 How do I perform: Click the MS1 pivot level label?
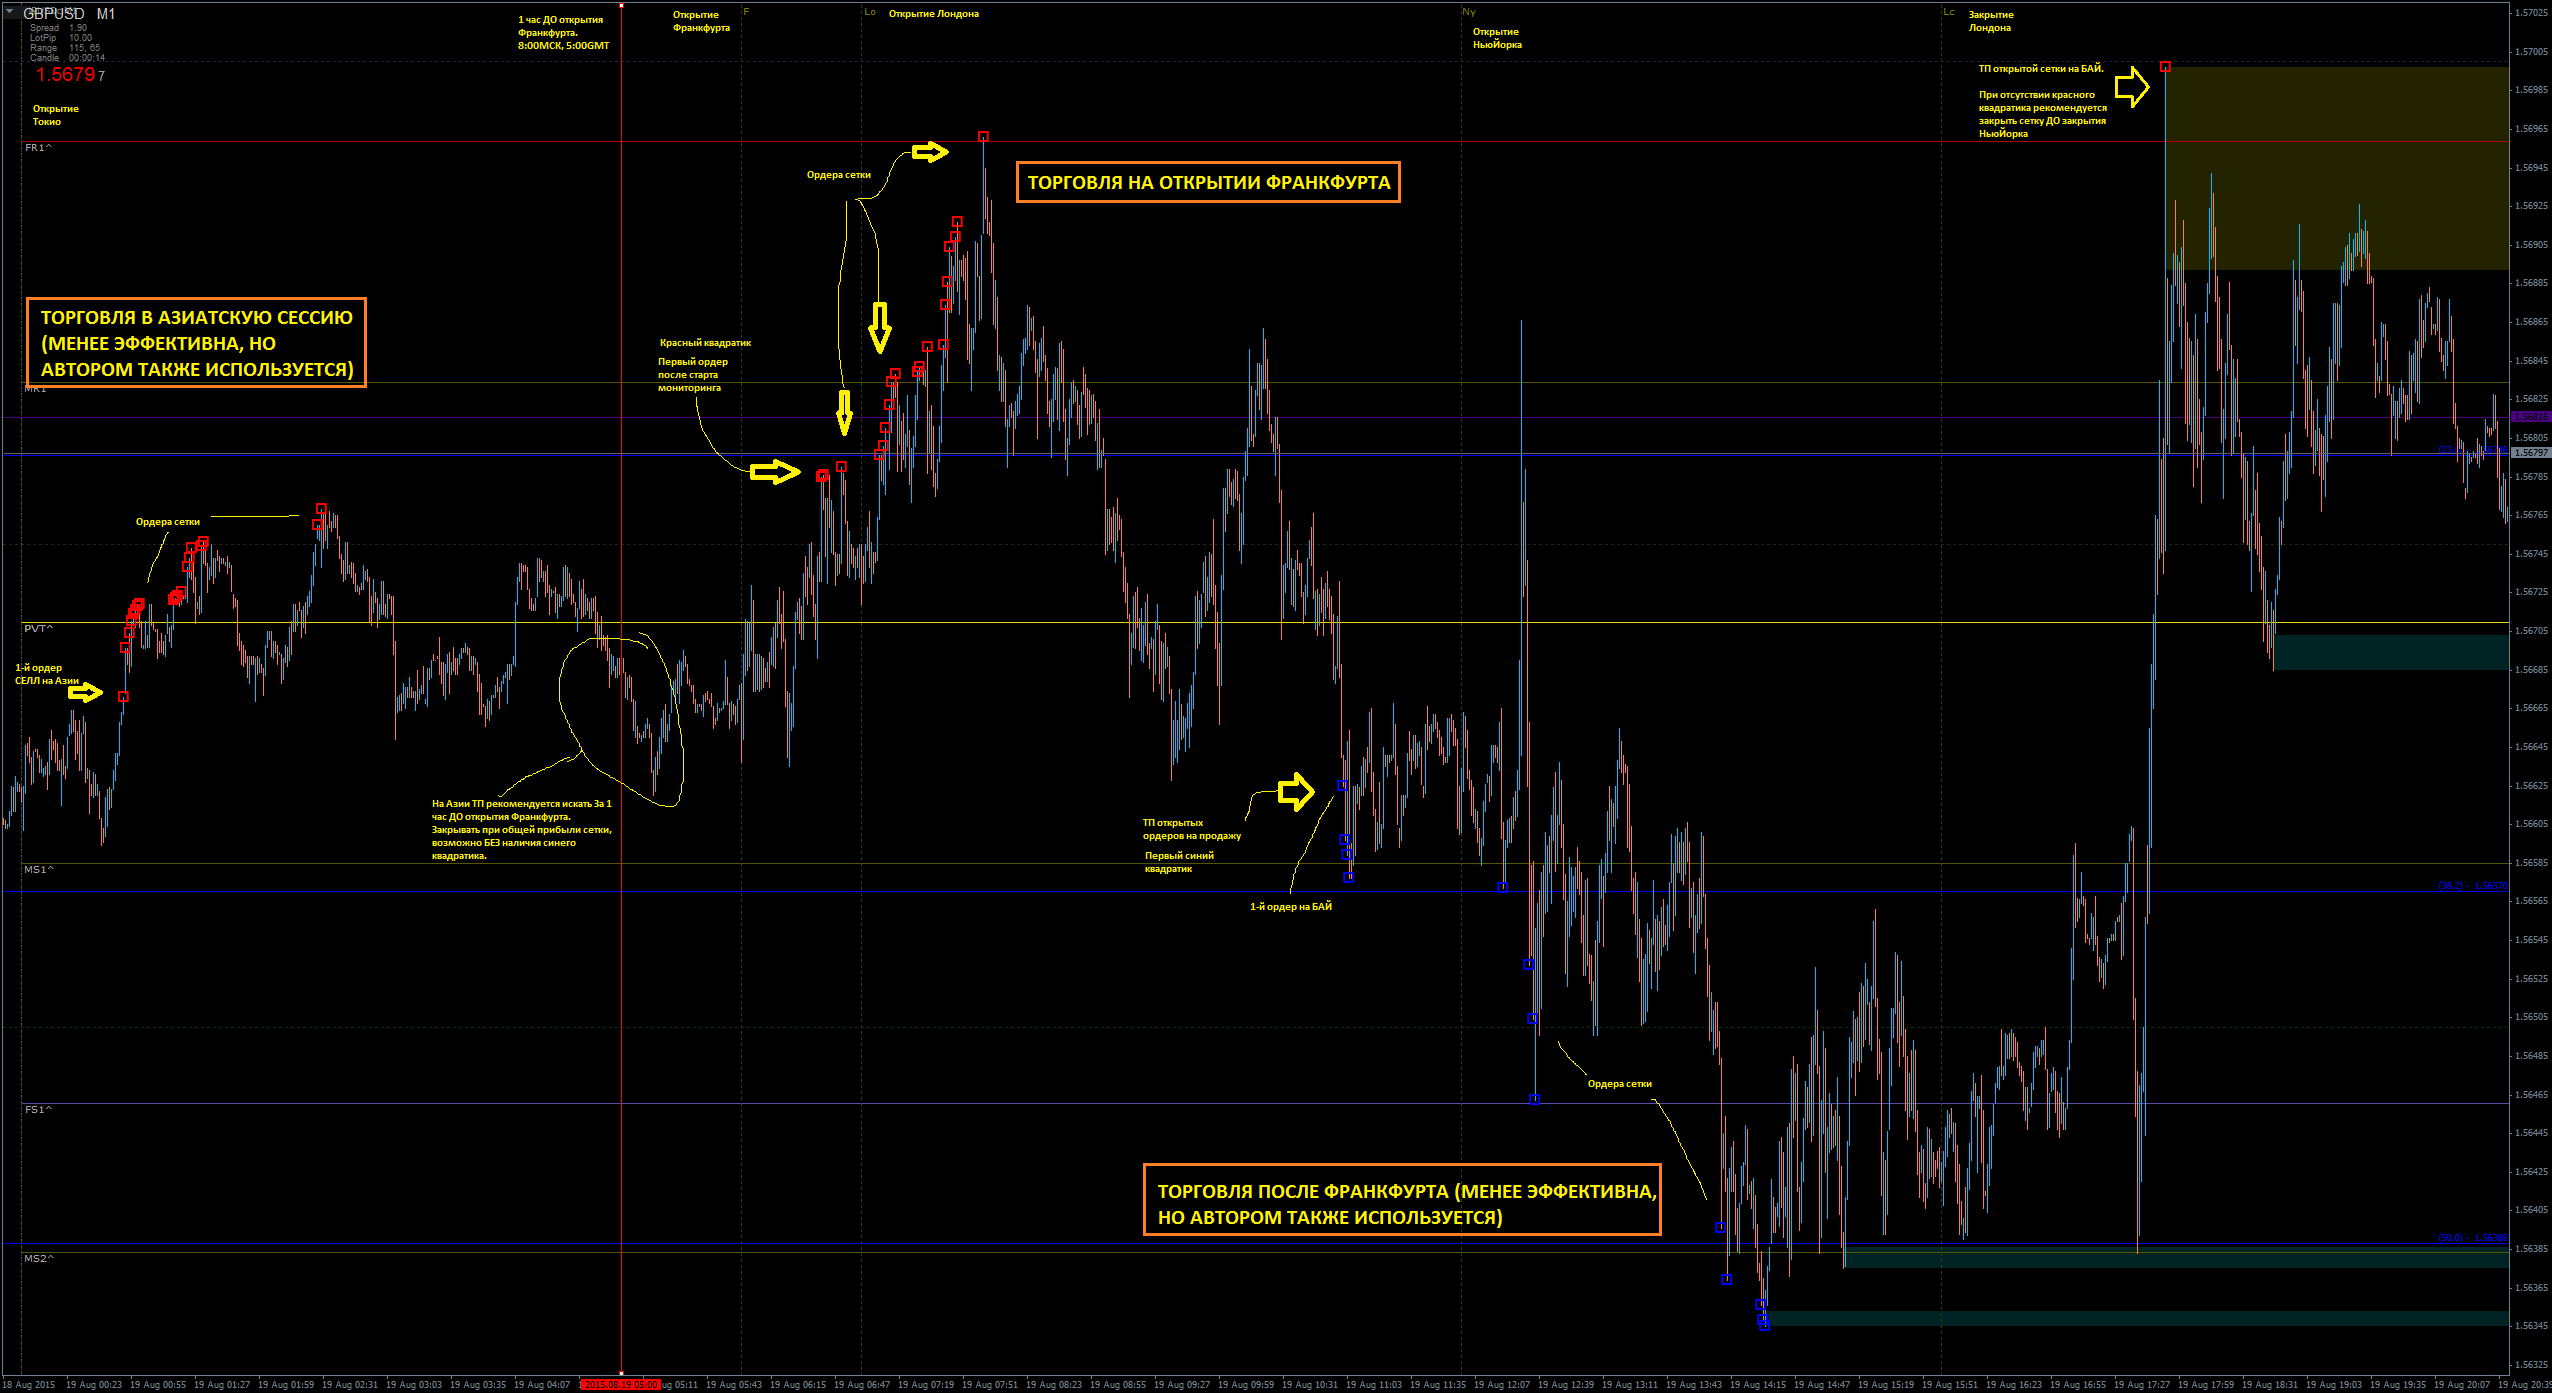tap(38, 870)
